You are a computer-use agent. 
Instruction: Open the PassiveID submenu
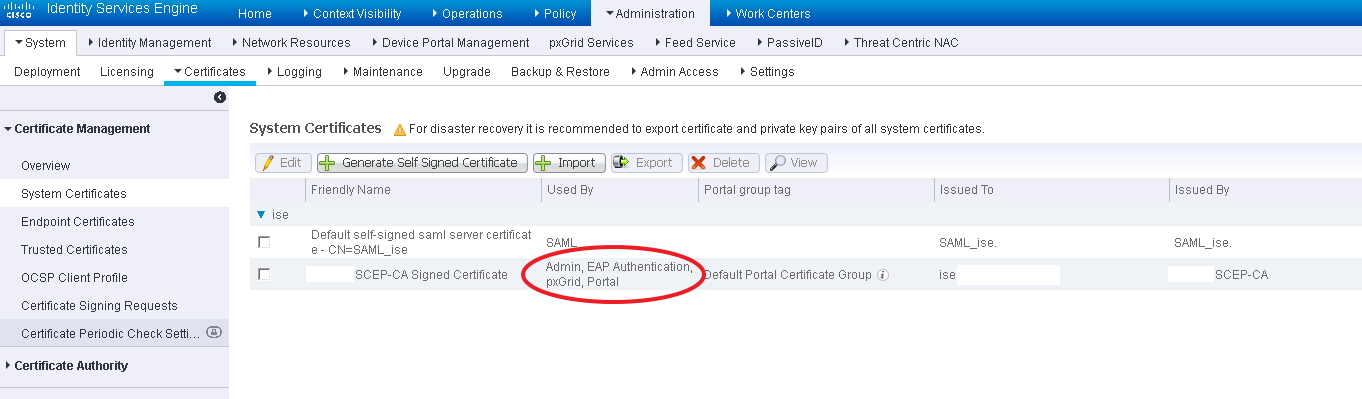pos(791,43)
